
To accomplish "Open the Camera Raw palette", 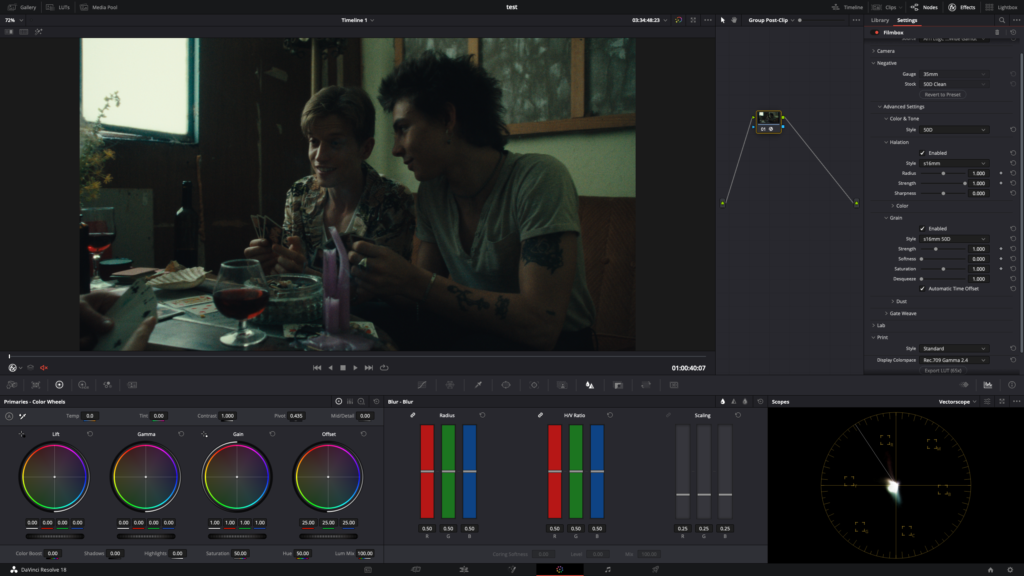I will (x=12, y=385).
